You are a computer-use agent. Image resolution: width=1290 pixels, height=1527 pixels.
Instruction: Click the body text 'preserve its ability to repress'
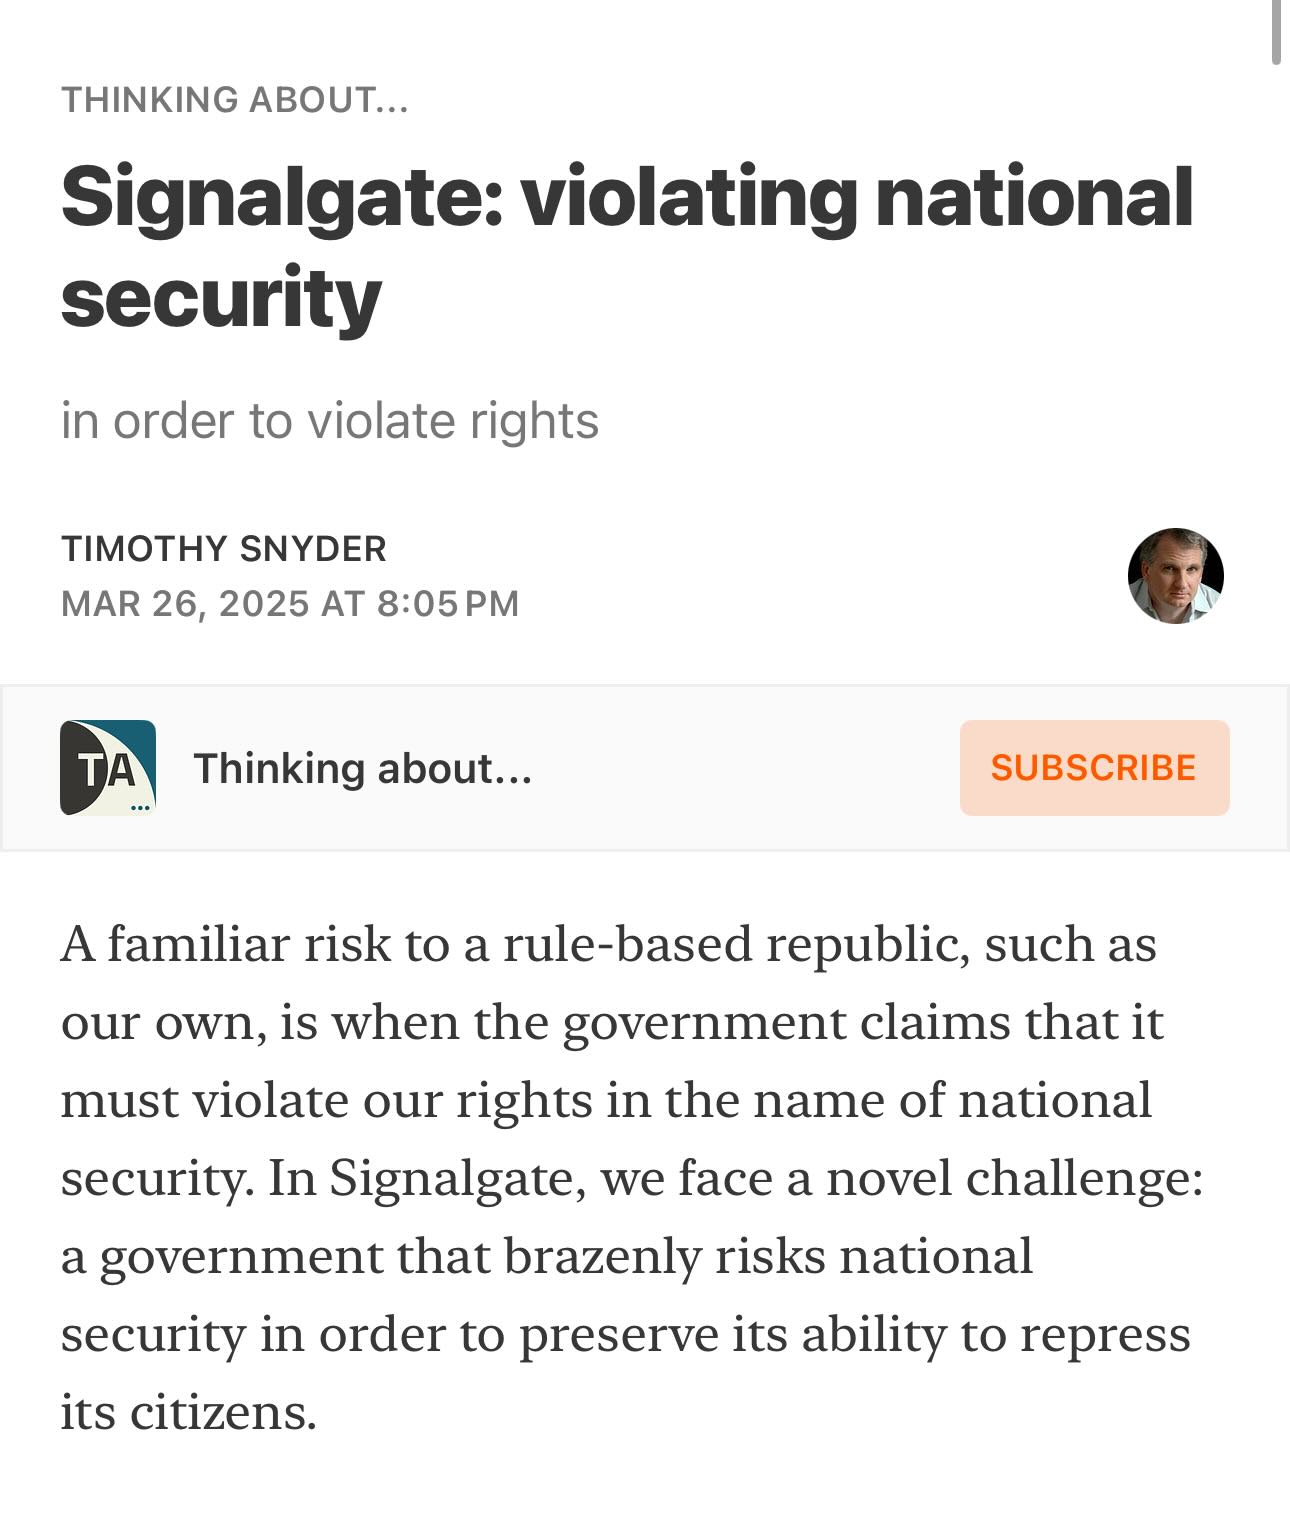[x=854, y=1334]
